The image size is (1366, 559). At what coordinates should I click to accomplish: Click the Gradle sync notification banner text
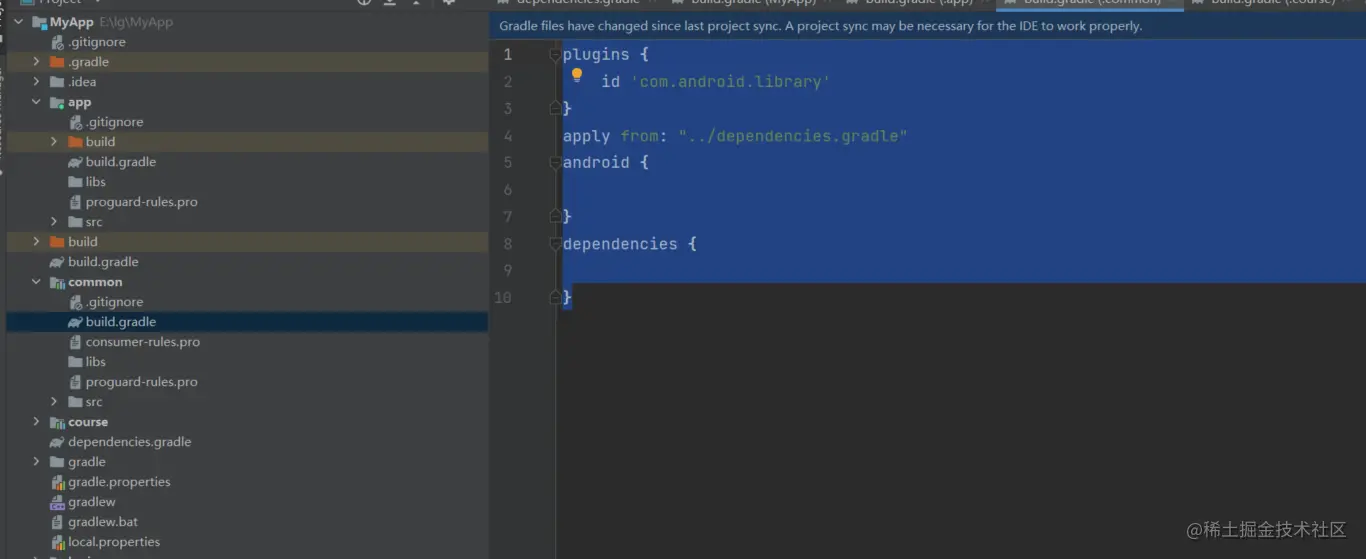pyautogui.click(x=821, y=26)
